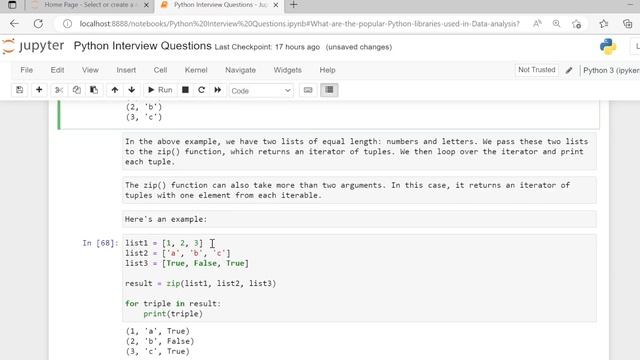Click the localhost address bar
This screenshot has width=640, height=360.
299,24
